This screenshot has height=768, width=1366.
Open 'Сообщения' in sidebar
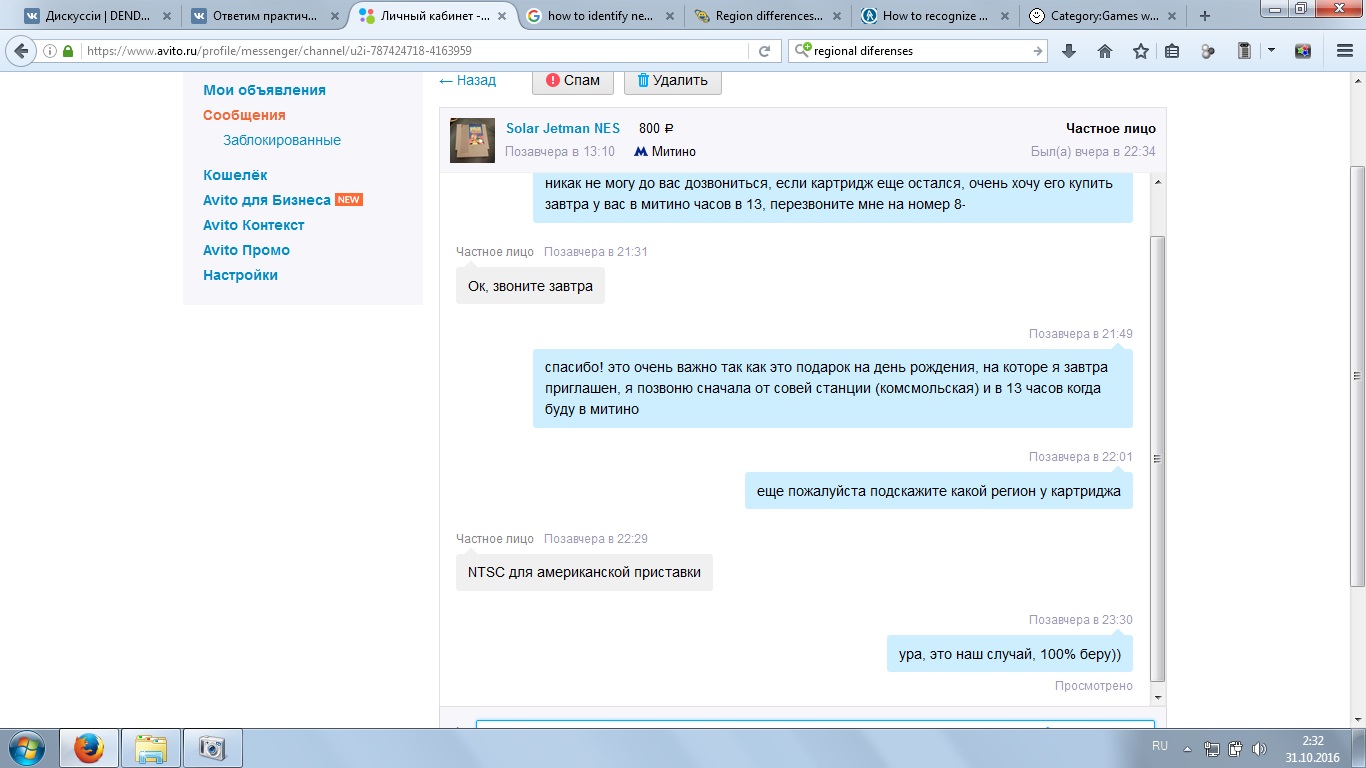tap(244, 115)
